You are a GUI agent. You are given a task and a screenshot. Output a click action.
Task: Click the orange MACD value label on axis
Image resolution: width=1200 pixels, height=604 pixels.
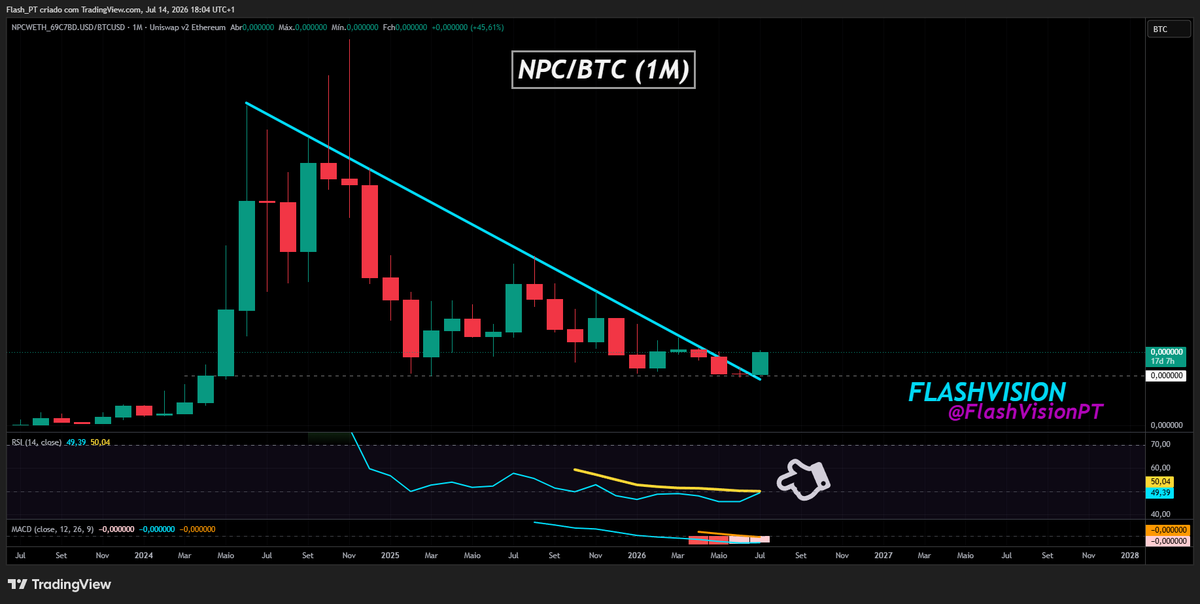point(1167,529)
